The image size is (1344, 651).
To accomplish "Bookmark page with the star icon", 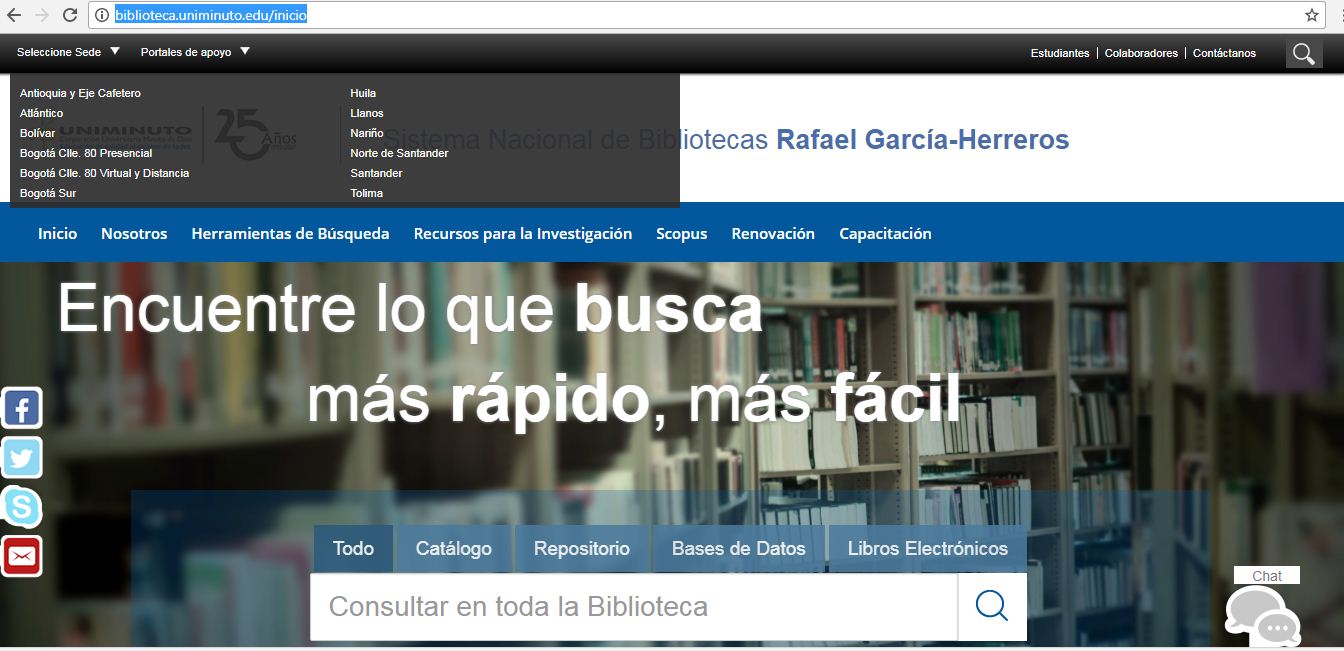I will pos(1312,15).
